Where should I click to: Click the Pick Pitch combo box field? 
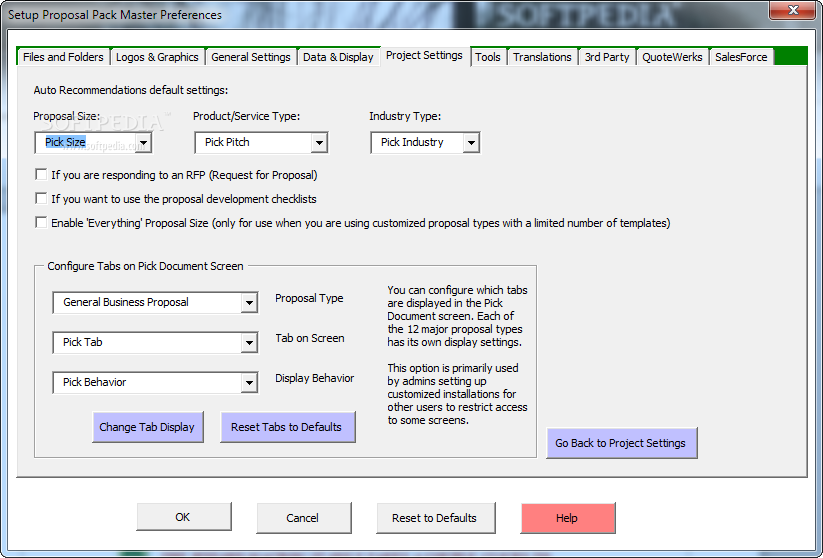pos(261,142)
